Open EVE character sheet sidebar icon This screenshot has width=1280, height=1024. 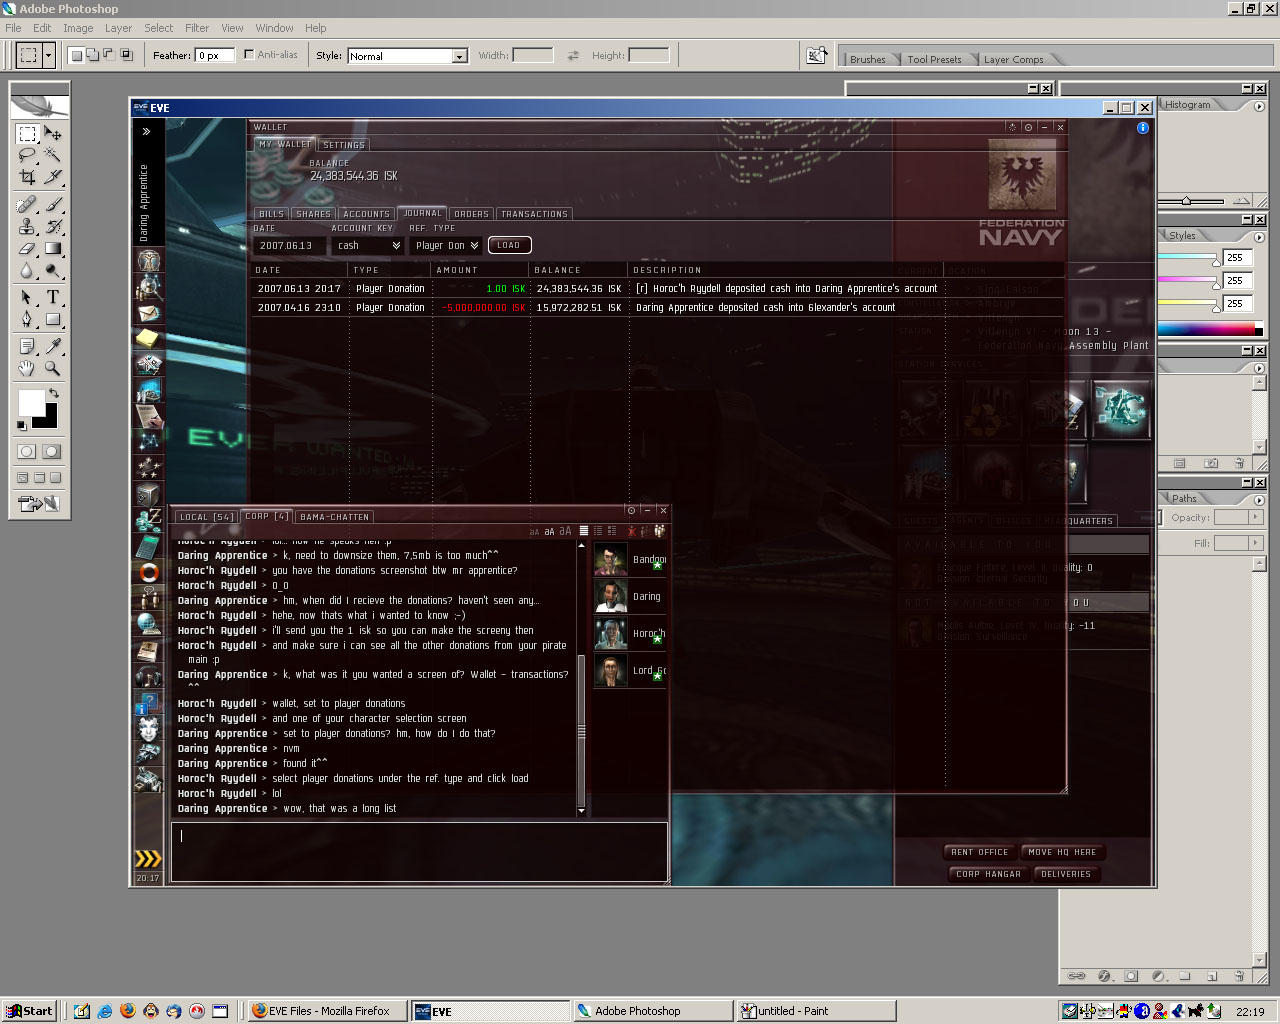[x=149, y=261]
